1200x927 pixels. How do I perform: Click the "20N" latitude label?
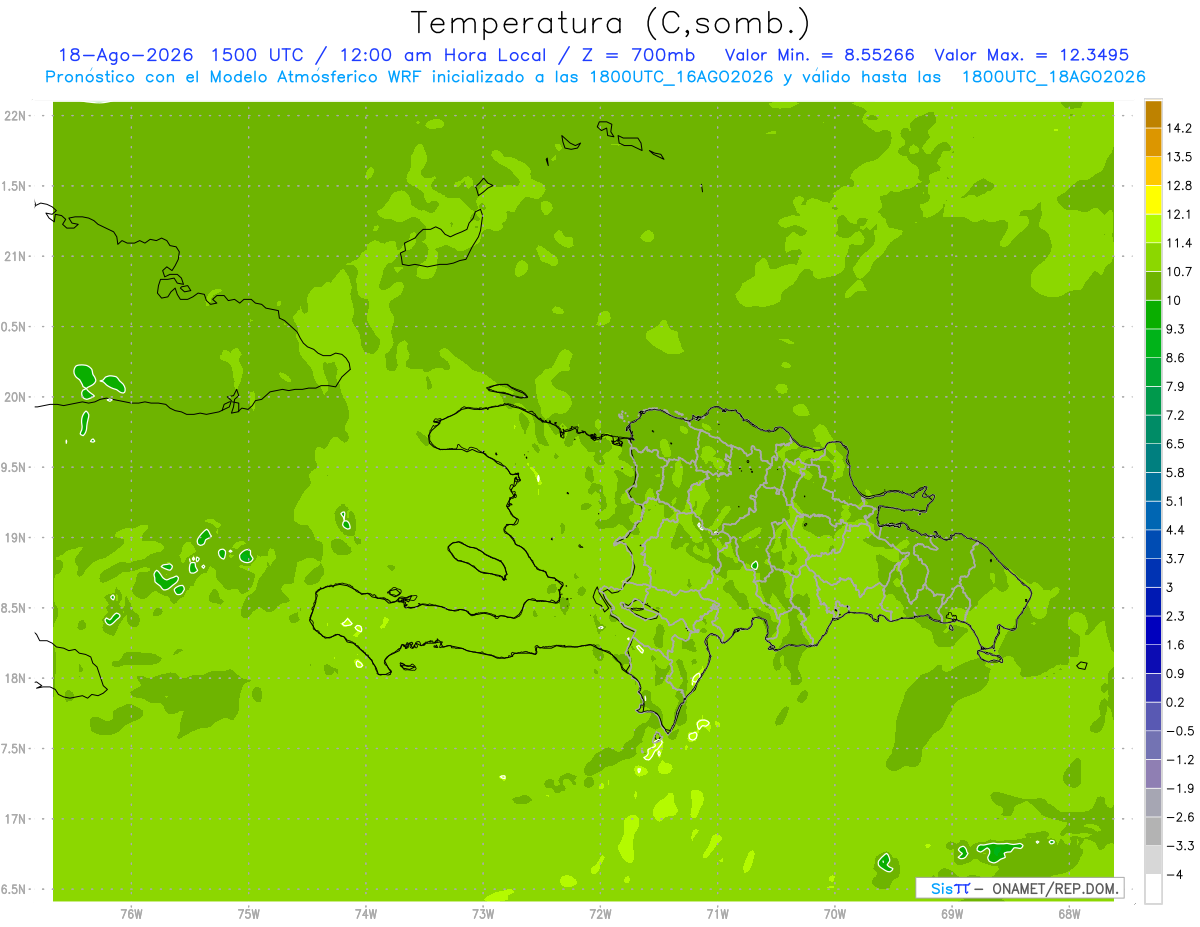(16, 398)
